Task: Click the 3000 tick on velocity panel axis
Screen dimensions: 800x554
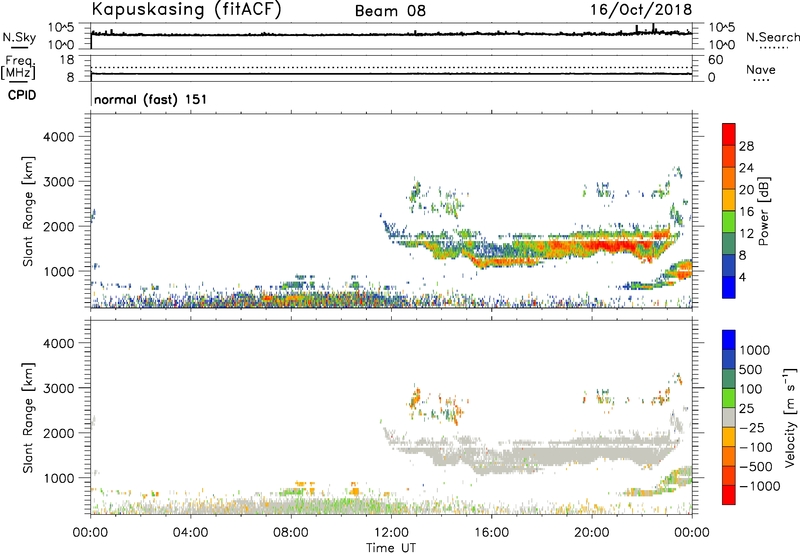Action: (x=58, y=388)
